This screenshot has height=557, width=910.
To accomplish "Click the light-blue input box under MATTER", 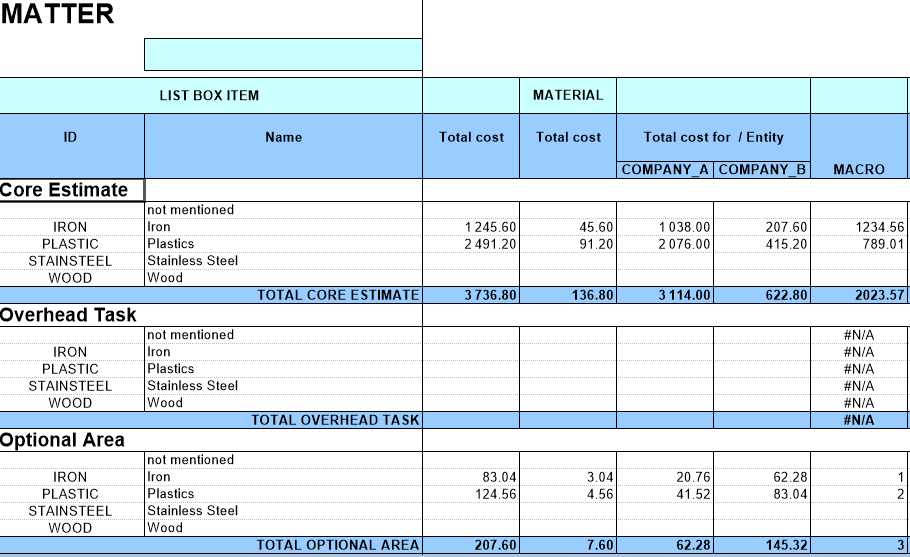I will 283,55.
